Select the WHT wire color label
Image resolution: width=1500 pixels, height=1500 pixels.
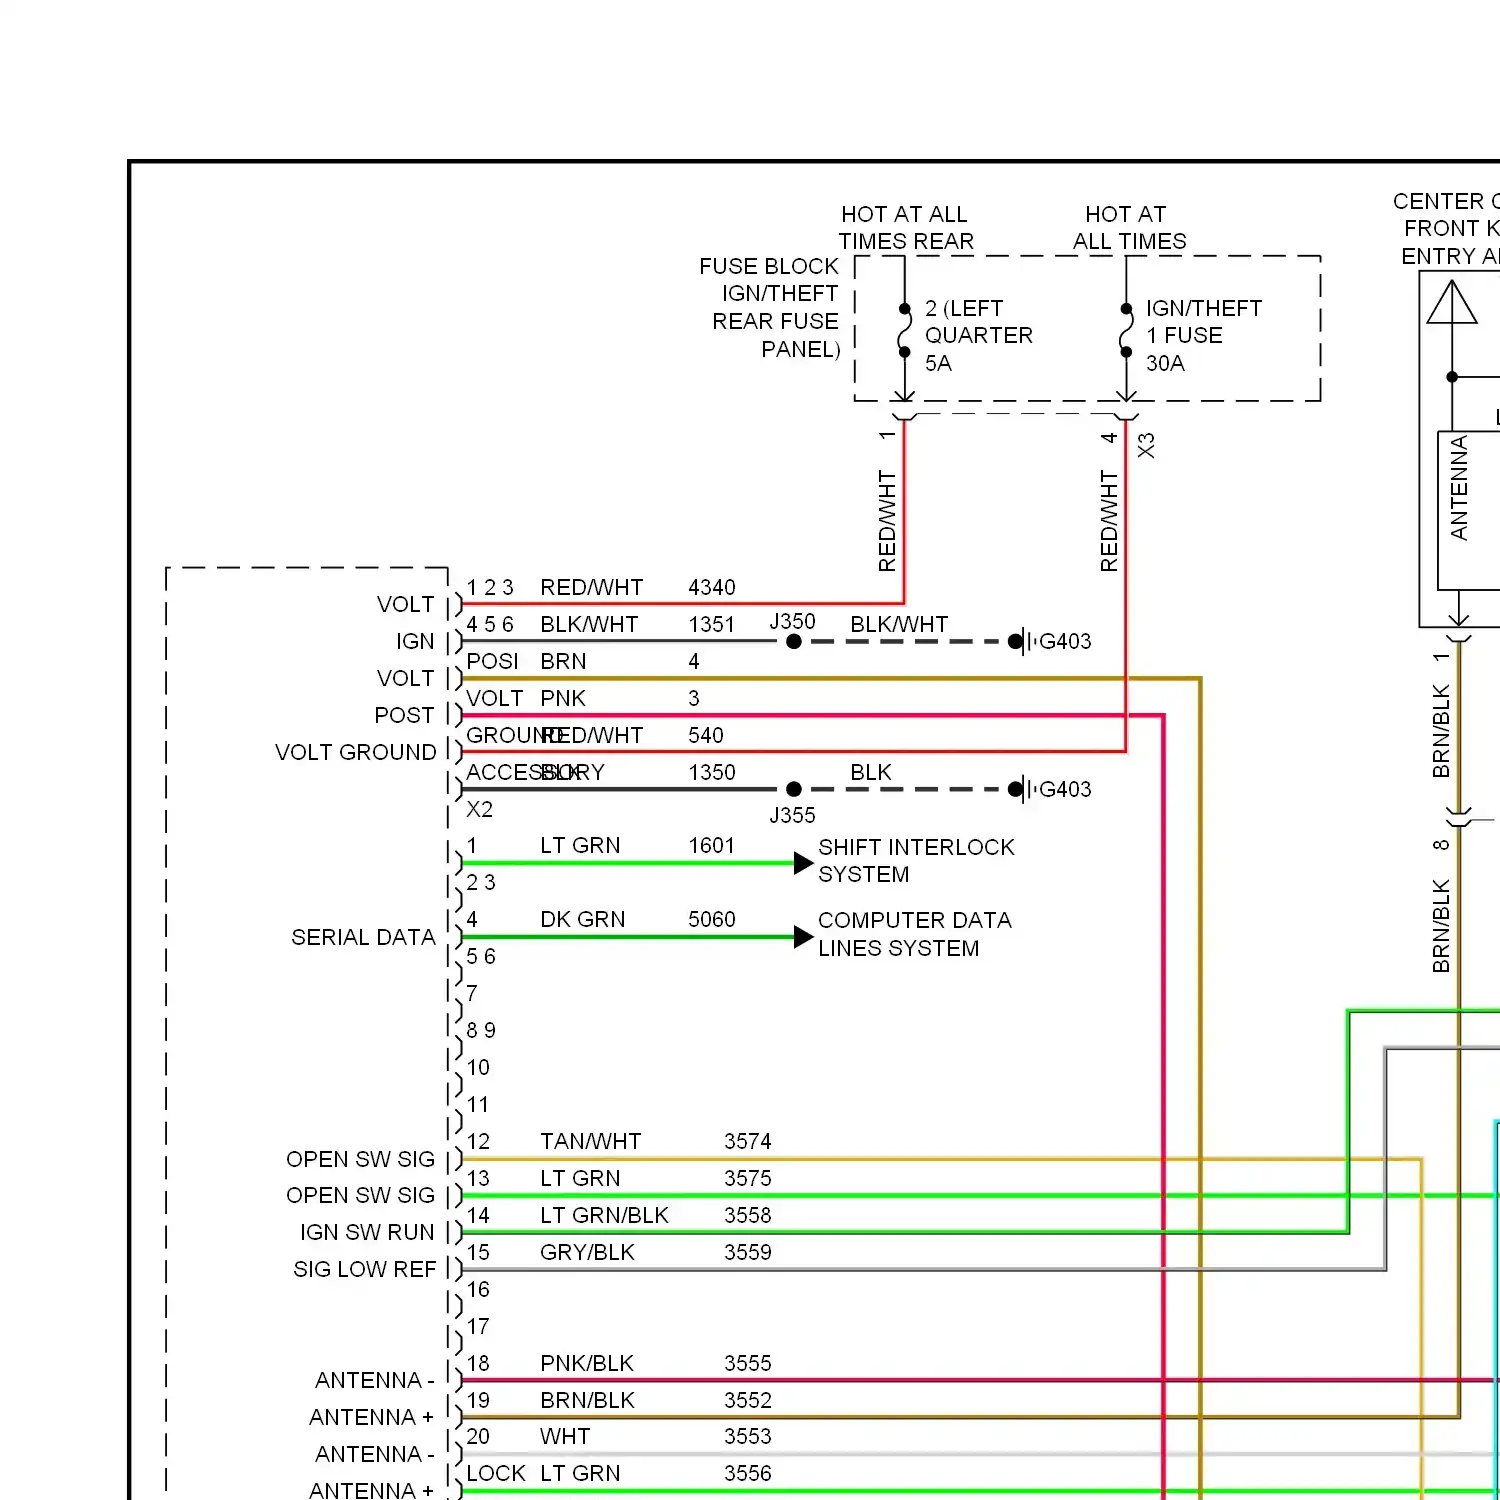[x=565, y=1436]
